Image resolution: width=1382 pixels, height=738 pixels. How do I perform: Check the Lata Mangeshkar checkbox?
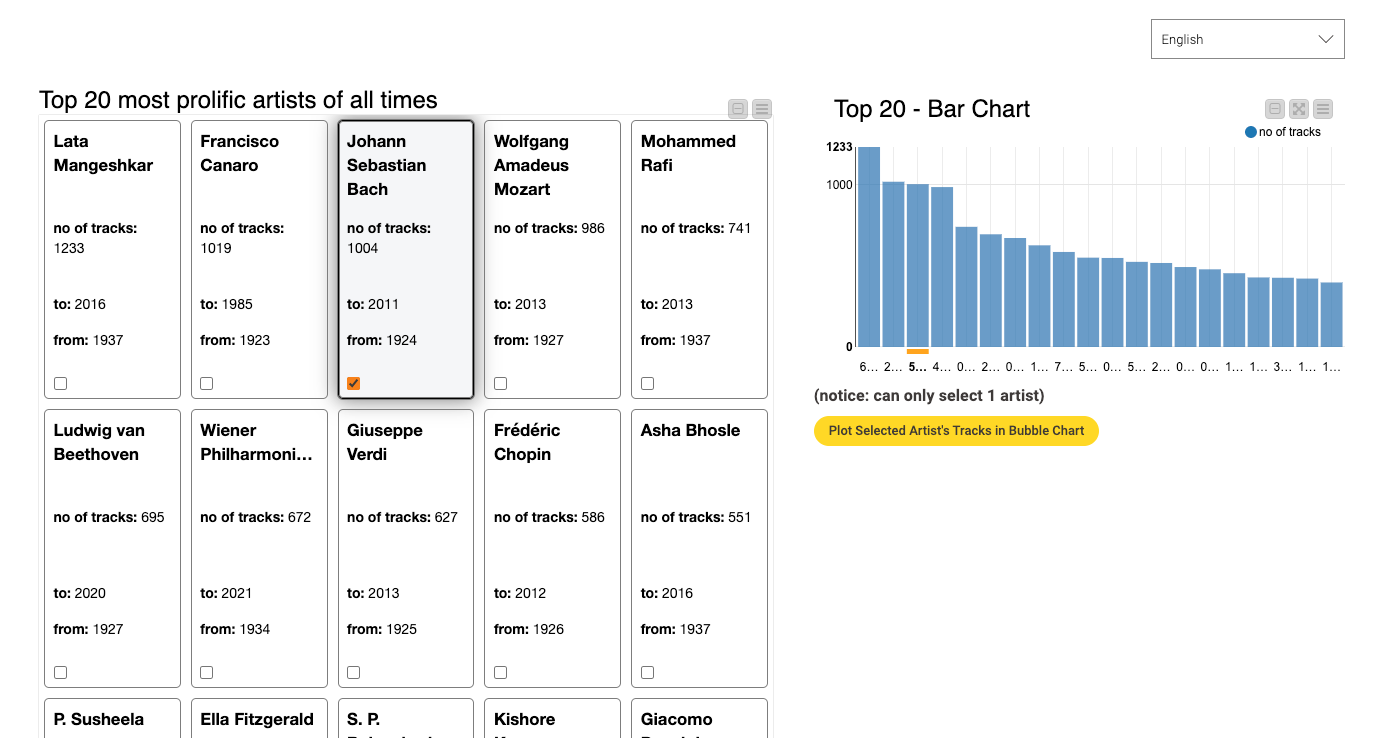[61, 383]
